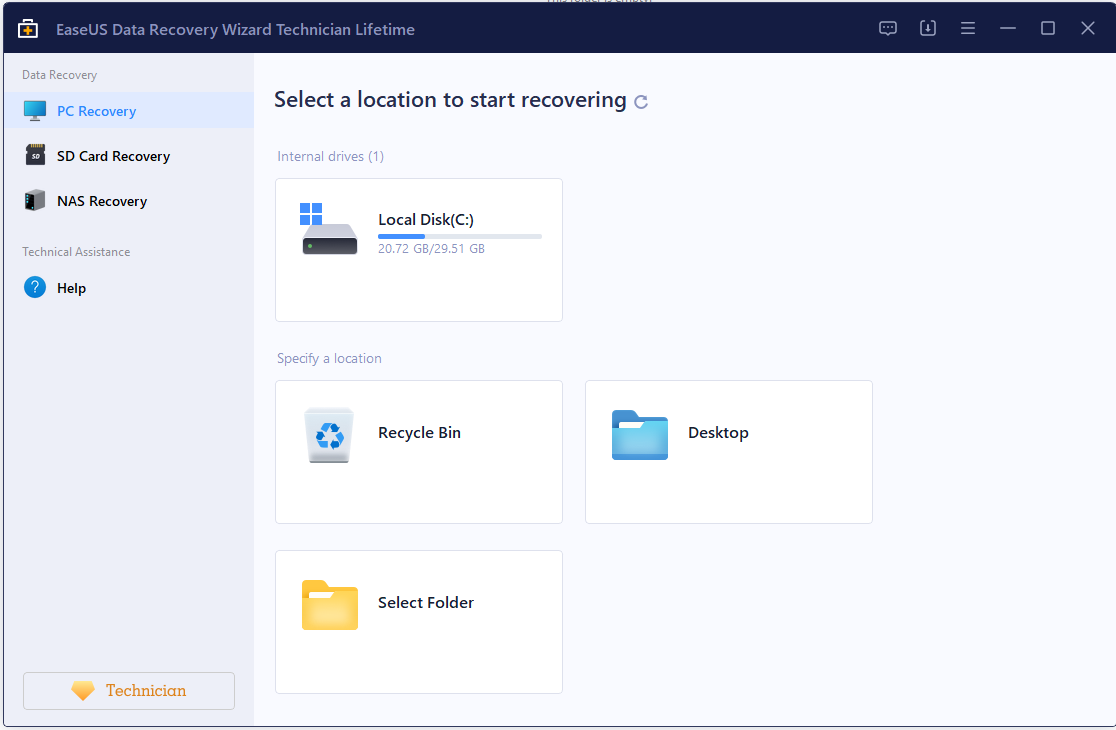Refresh the drive list with circular arrow
The image size is (1116, 730).
(641, 102)
